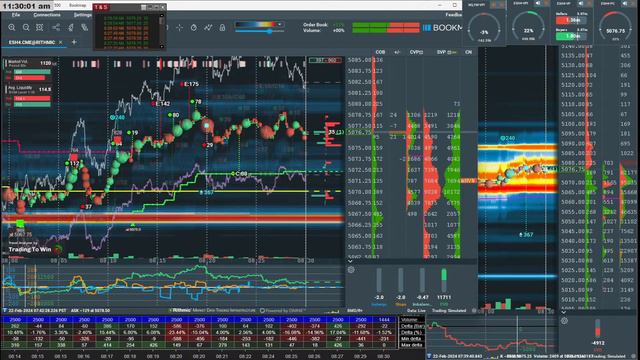Image resolution: width=640 pixels, height=360 pixels.
Task: Select the Min delta row label
Action: (411, 339)
